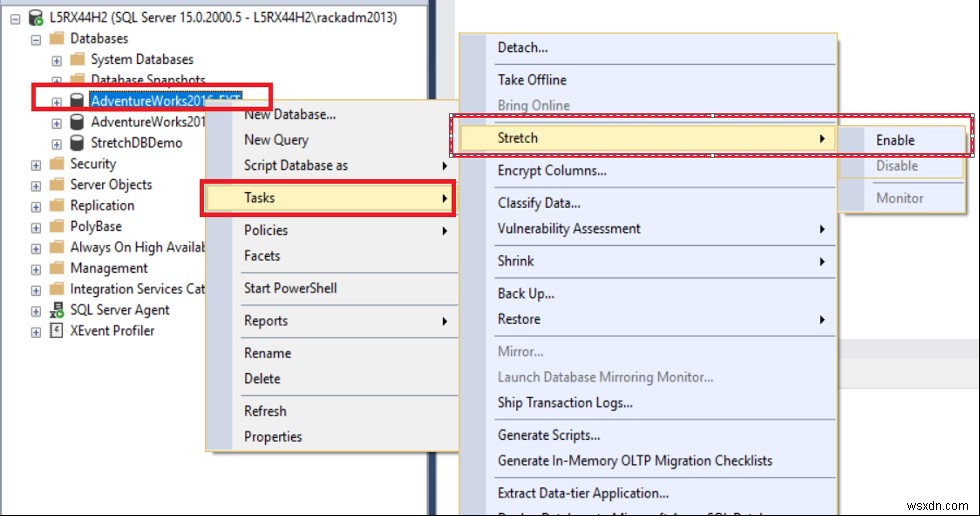Click the Management folder icon

pyautogui.click(x=57, y=268)
